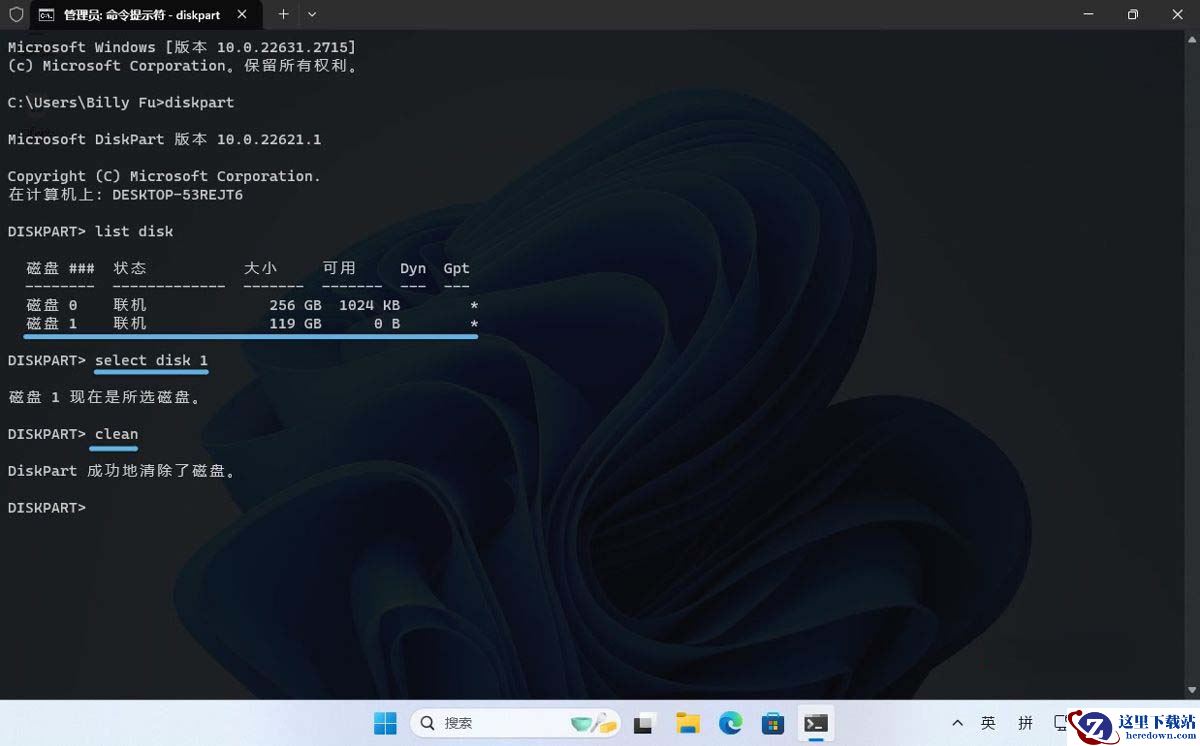Click the administrator shield icon in title bar
The image size is (1200, 746).
click(15, 15)
